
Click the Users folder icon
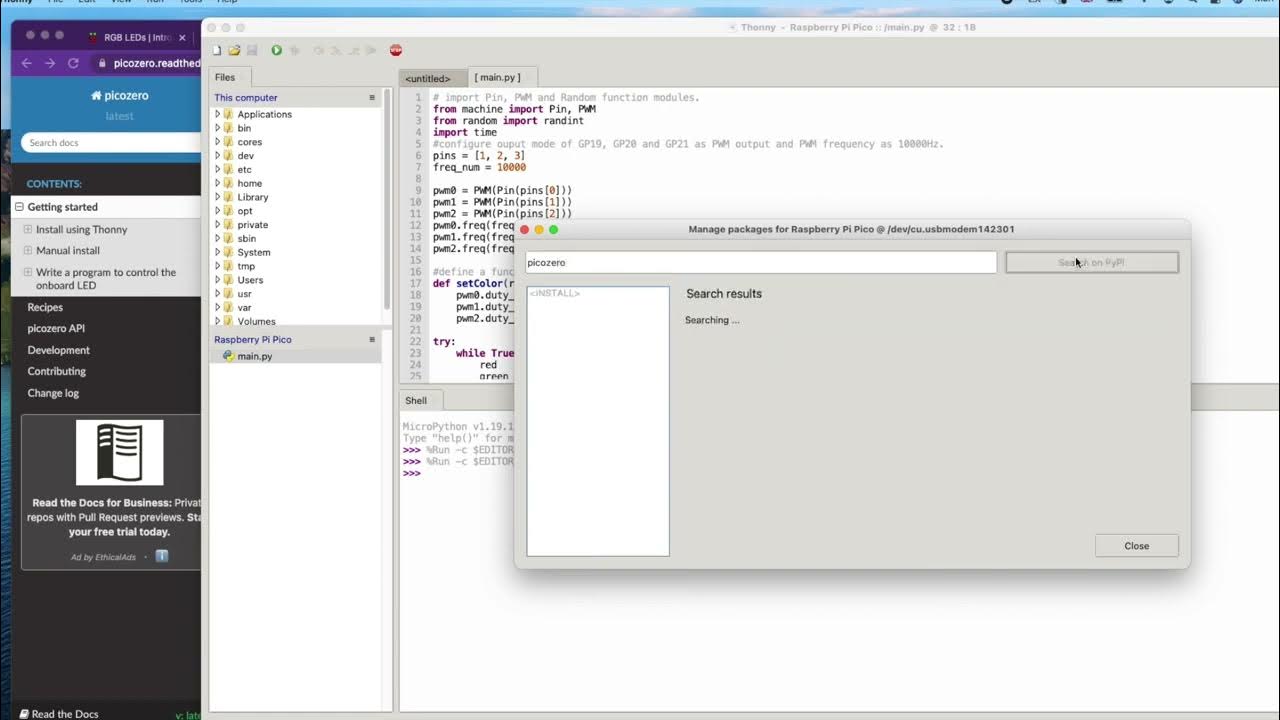[x=228, y=280]
